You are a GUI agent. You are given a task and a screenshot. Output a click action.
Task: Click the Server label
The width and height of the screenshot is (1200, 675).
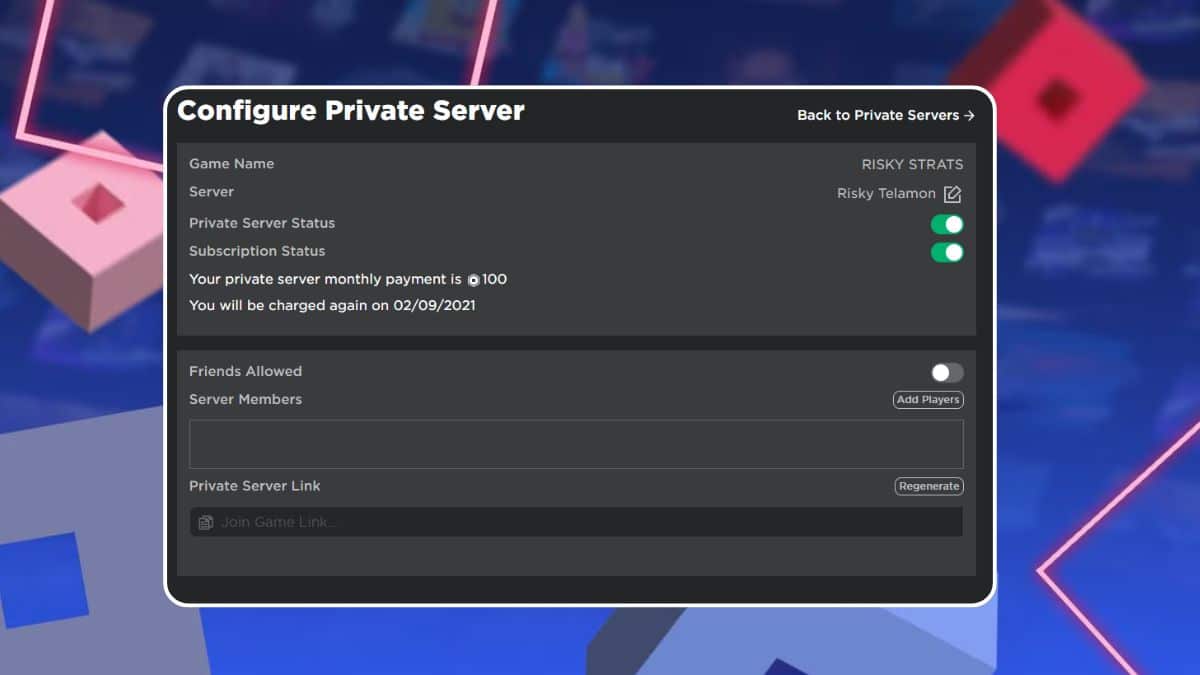(x=211, y=192)
